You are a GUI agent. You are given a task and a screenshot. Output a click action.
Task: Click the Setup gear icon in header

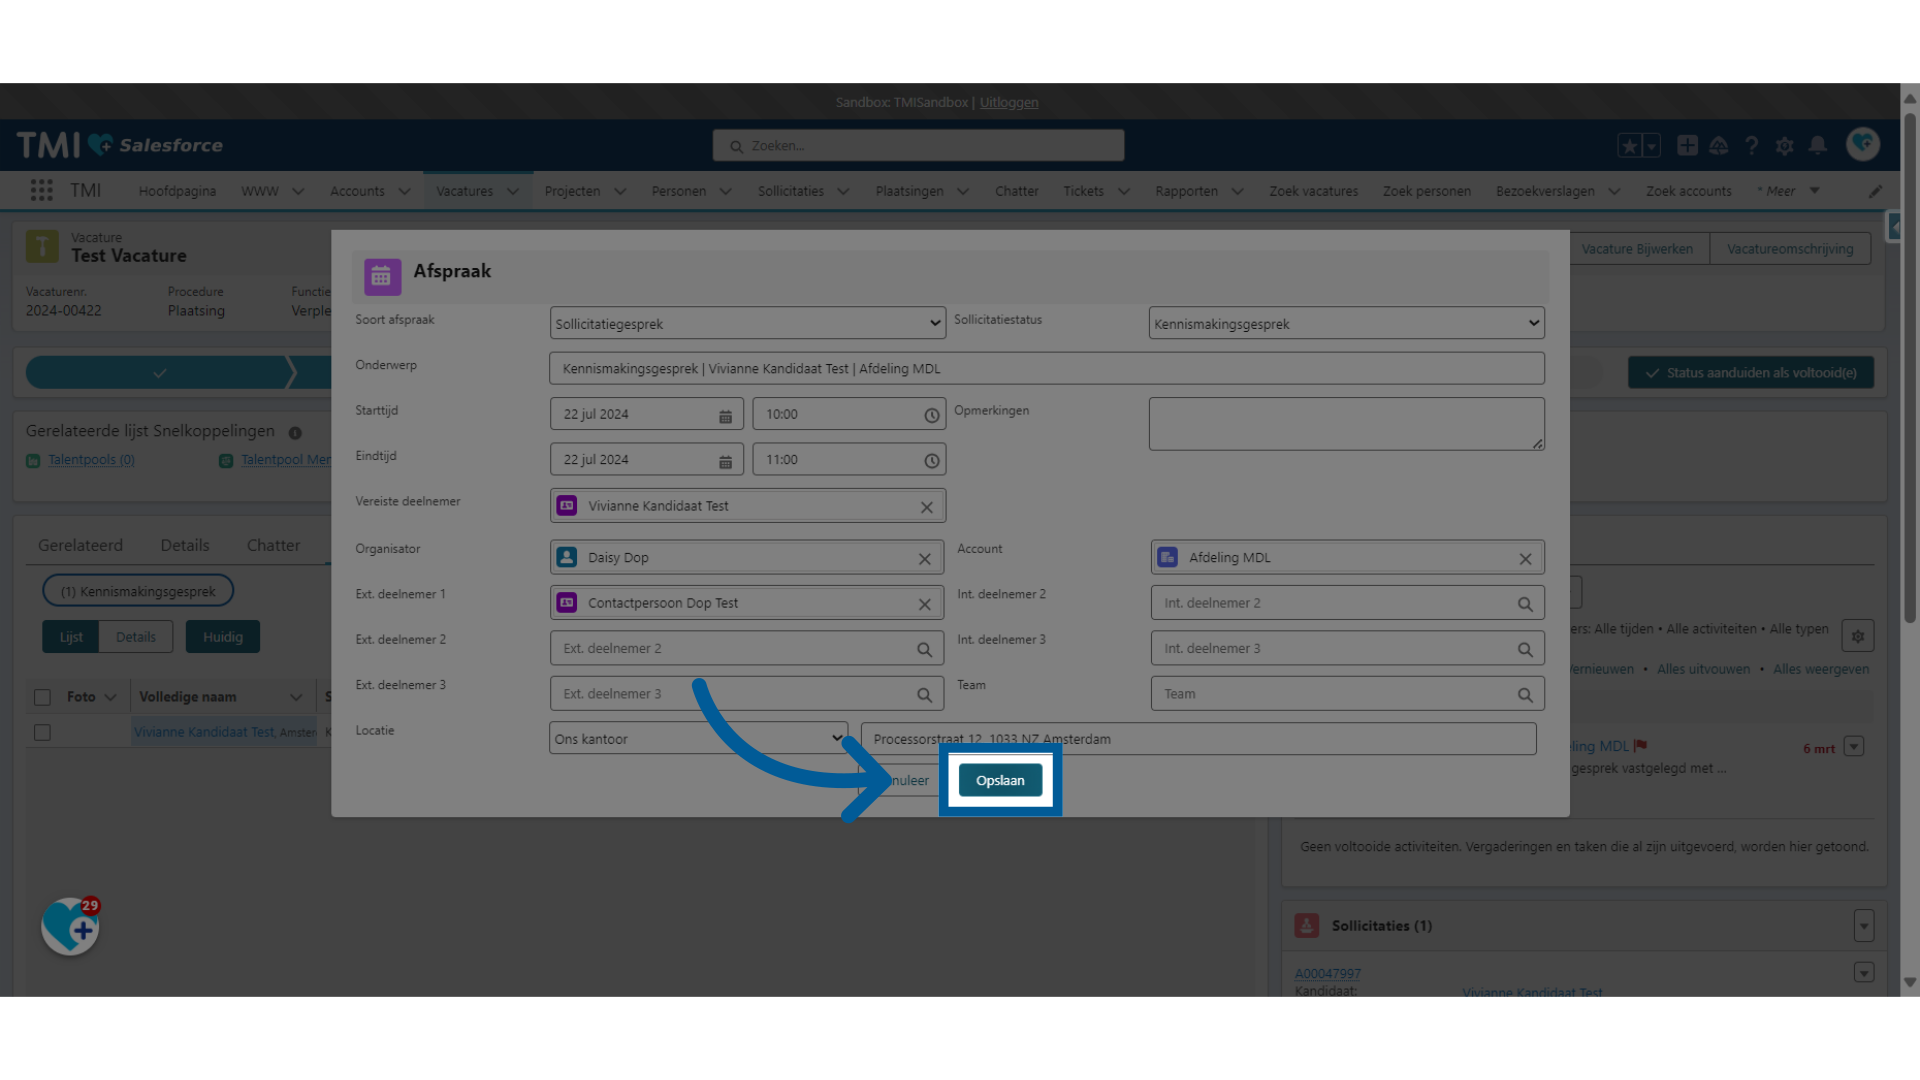pyautogui.click(x=1784, y=146)
